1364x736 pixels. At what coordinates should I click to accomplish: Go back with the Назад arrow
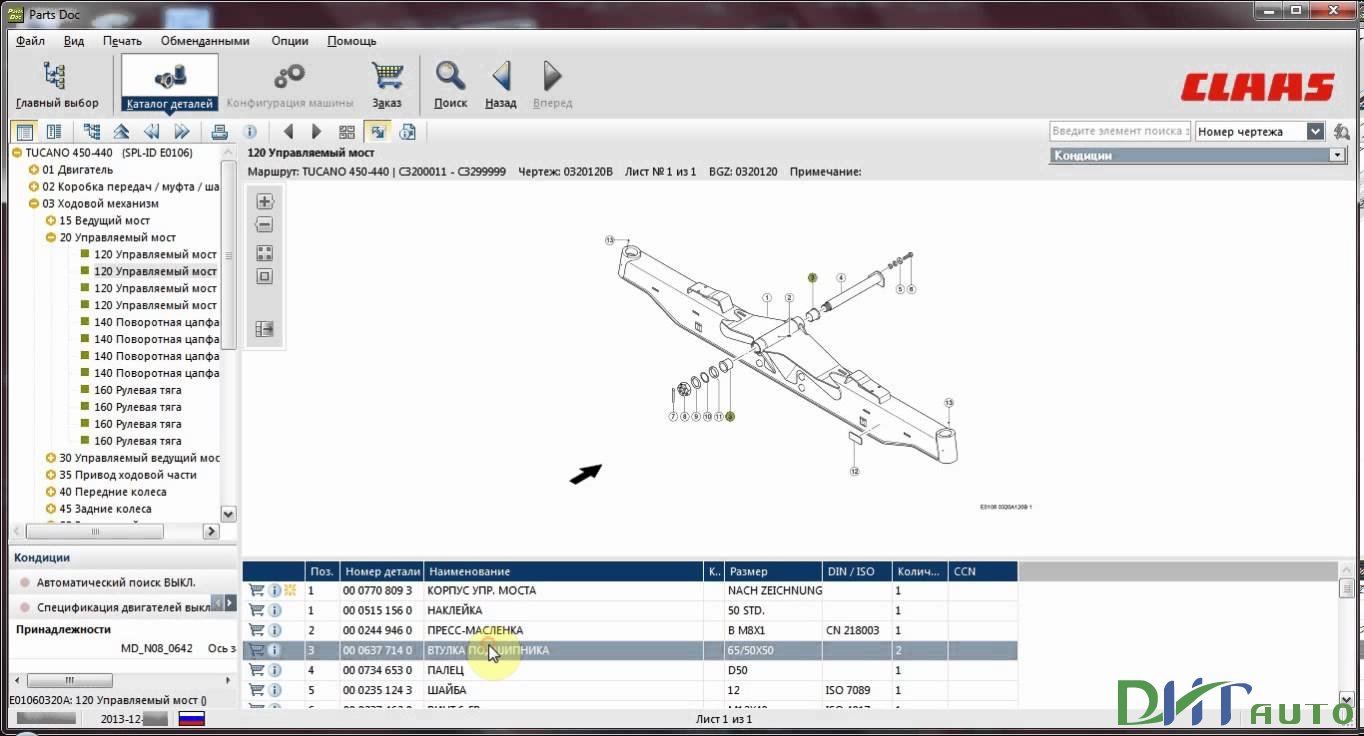[x=501, y=84]
